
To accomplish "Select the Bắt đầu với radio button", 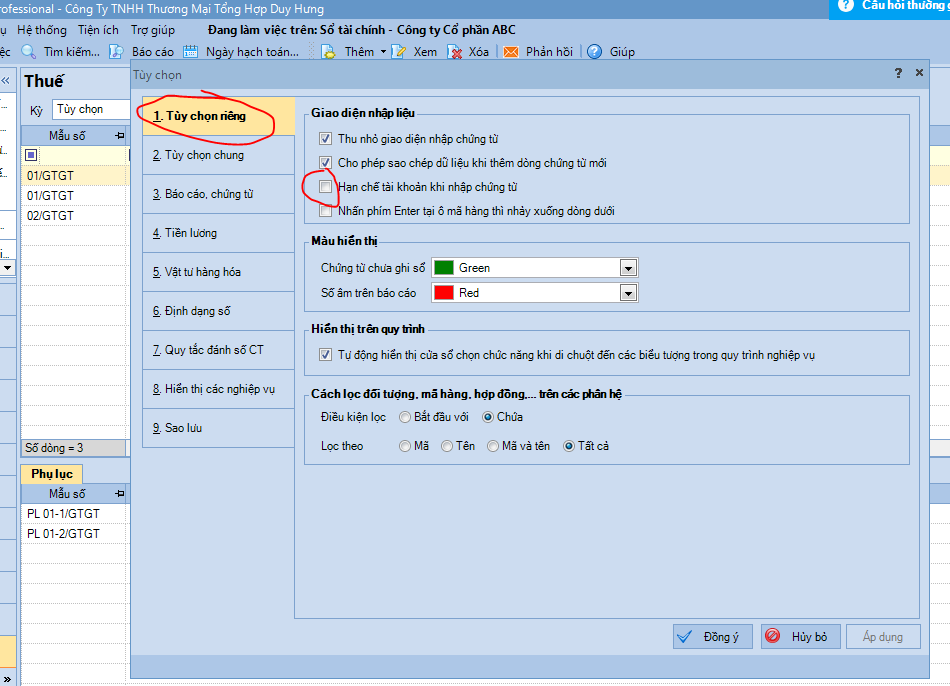I will (405, 417).
